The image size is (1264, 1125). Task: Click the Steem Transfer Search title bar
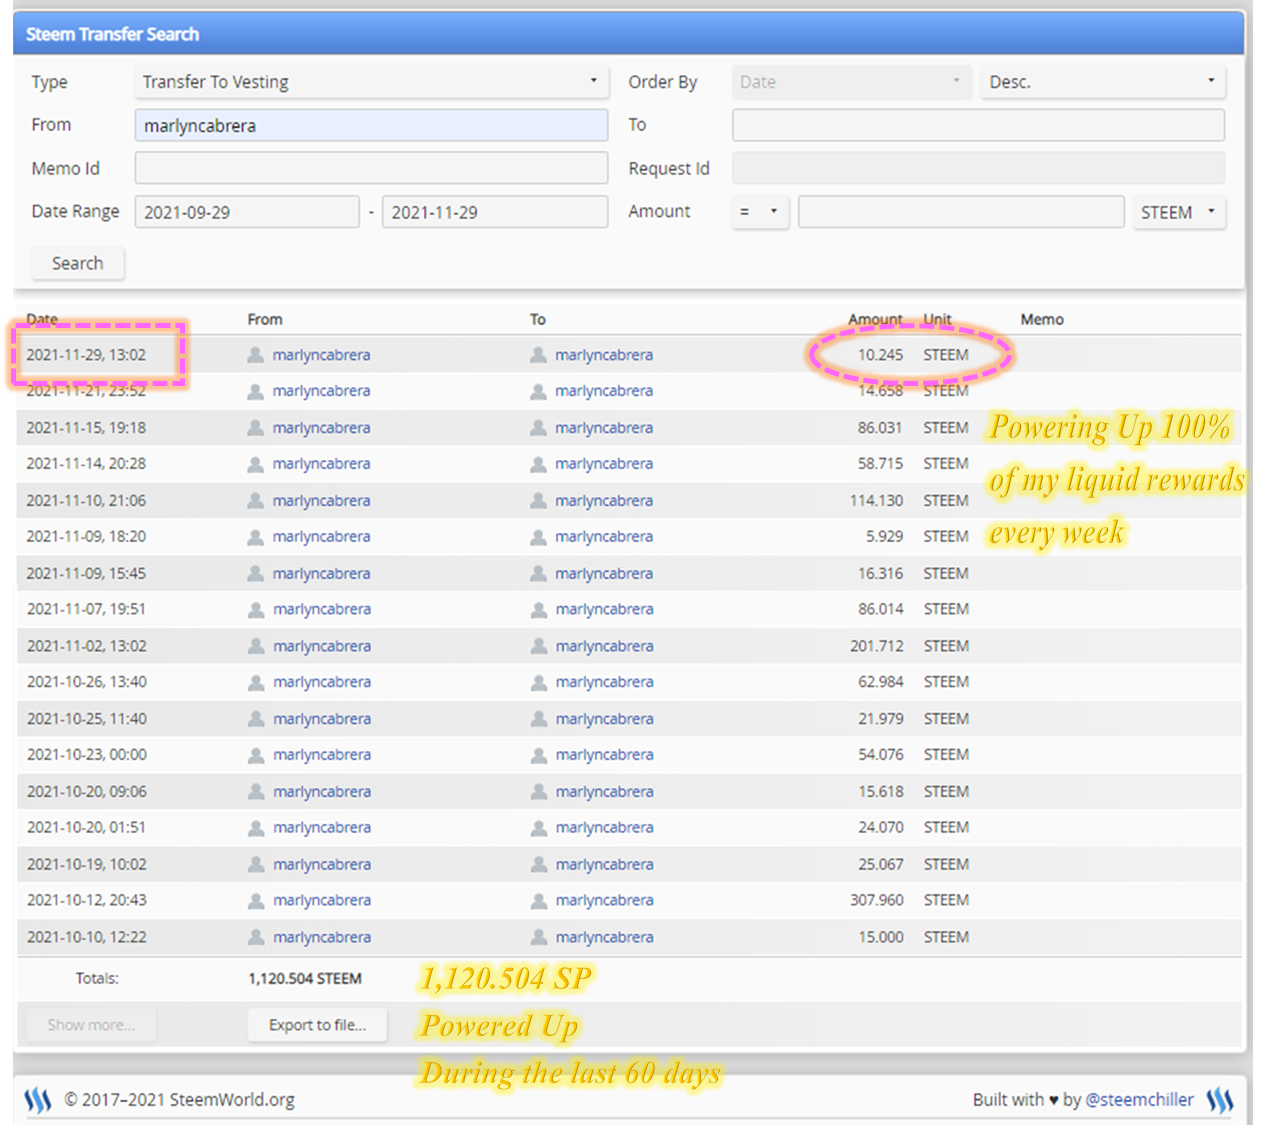629,34
